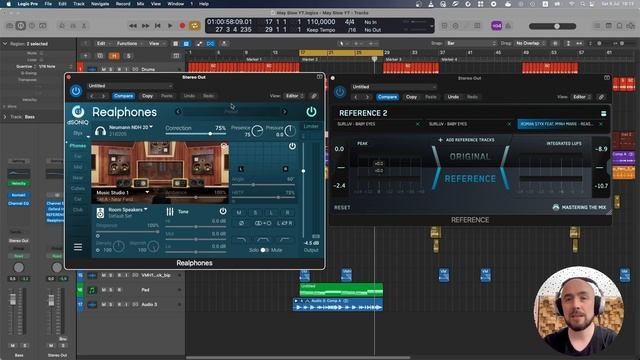The image size is (640, 360).
Task: Click Add Reference Tracks
Action: point(466,140)
